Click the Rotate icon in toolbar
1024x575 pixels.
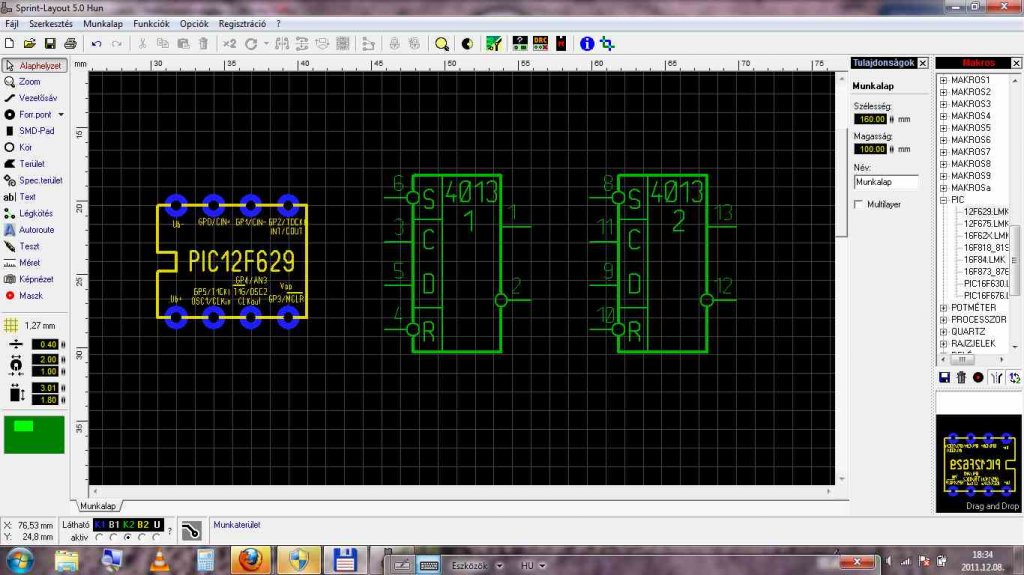[251, 44]
